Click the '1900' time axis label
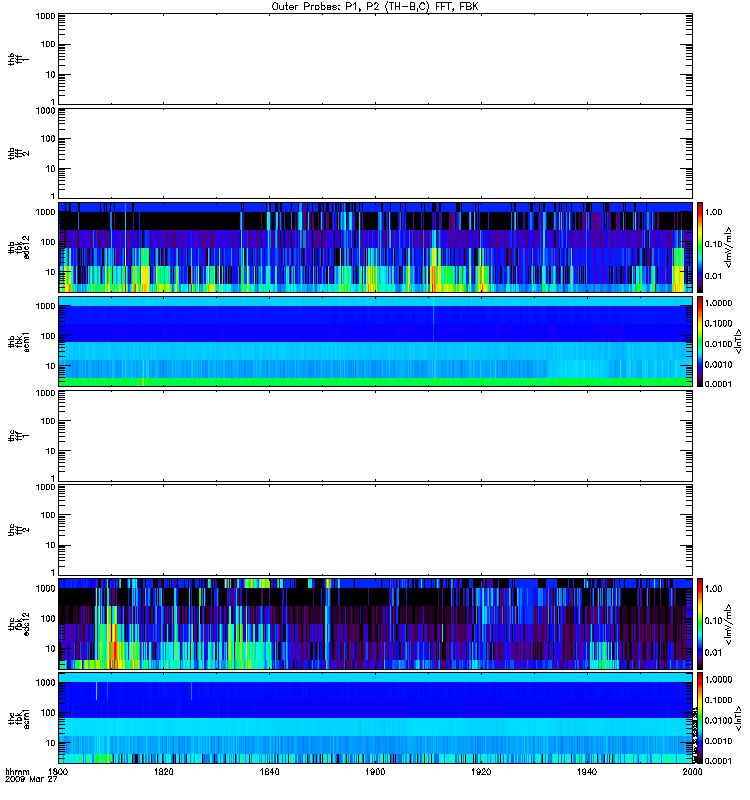Screen dimensions: 750x800 click(375, 771)
